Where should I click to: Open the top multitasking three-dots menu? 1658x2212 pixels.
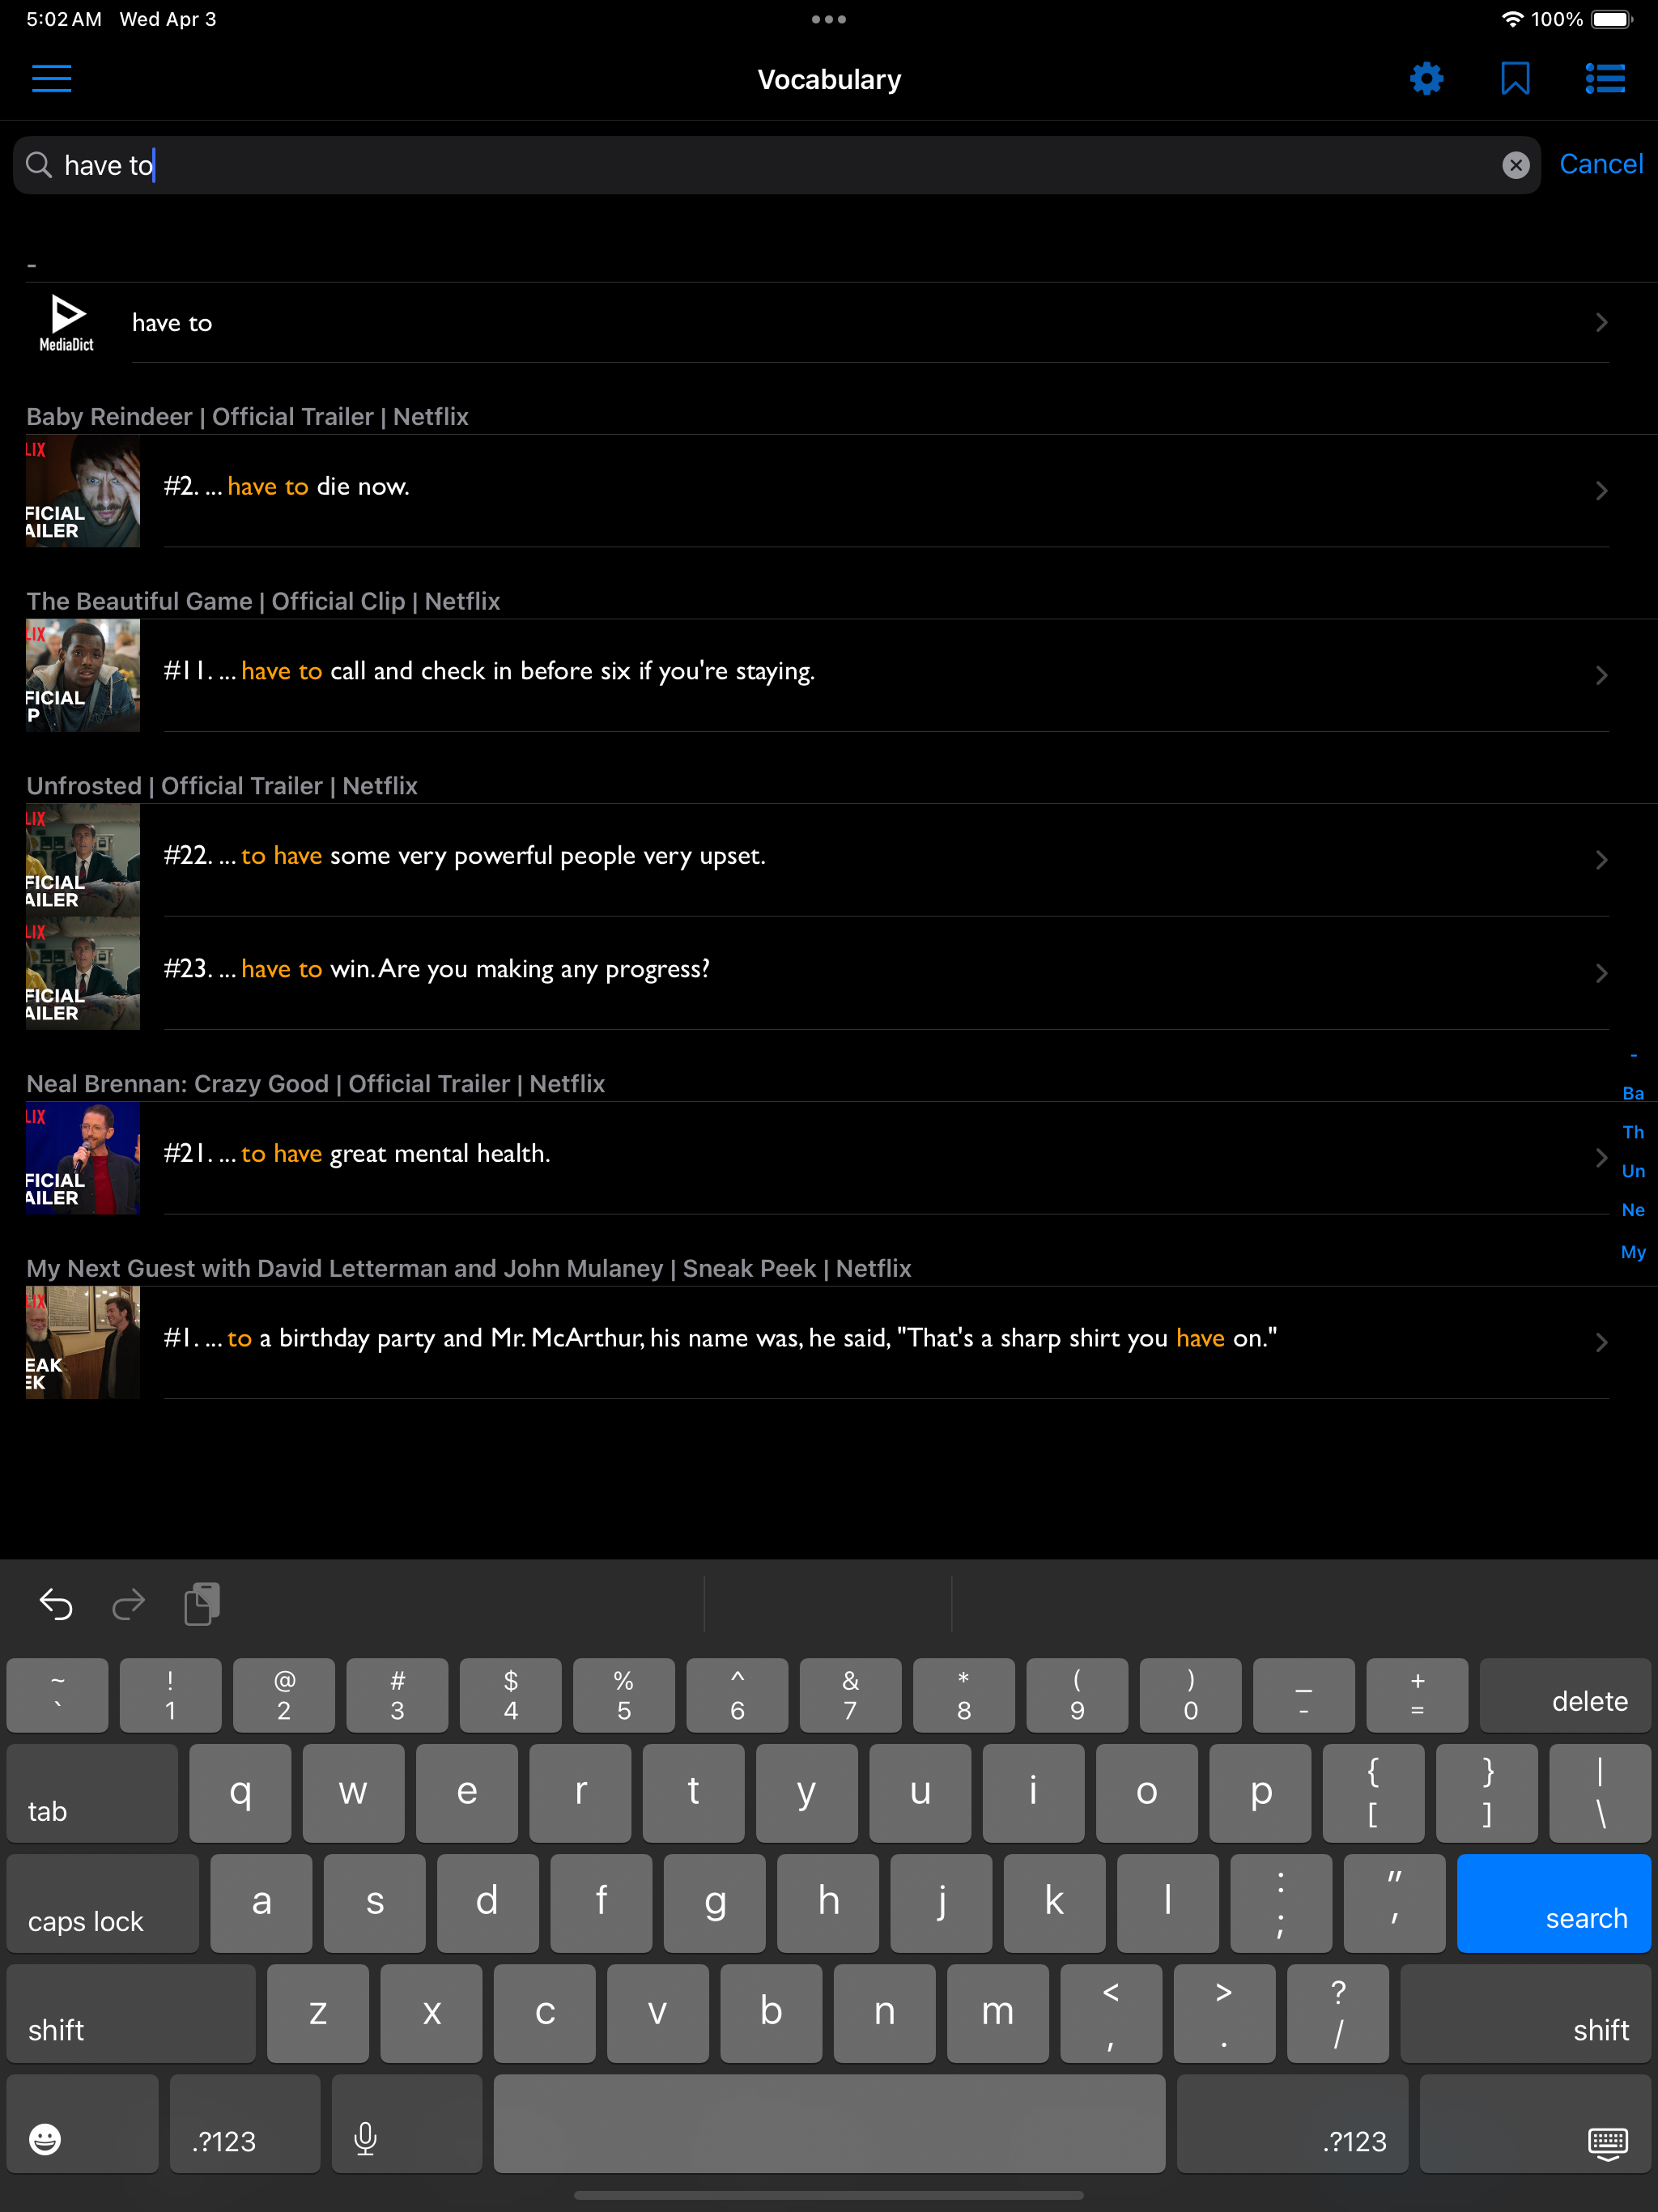[829, 19]
